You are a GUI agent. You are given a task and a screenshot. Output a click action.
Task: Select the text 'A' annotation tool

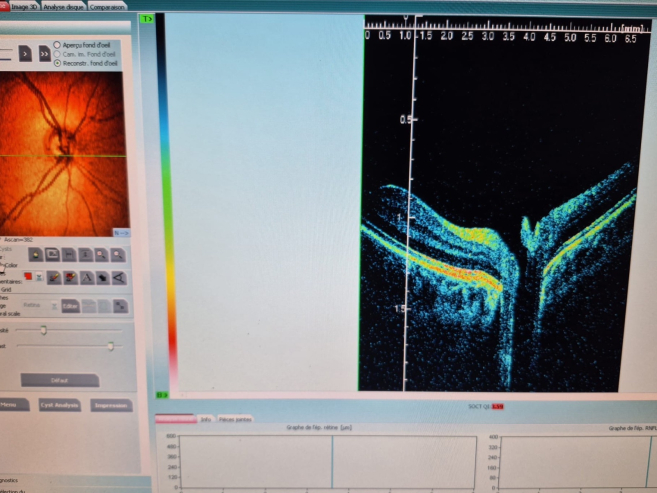click(87, 277)
